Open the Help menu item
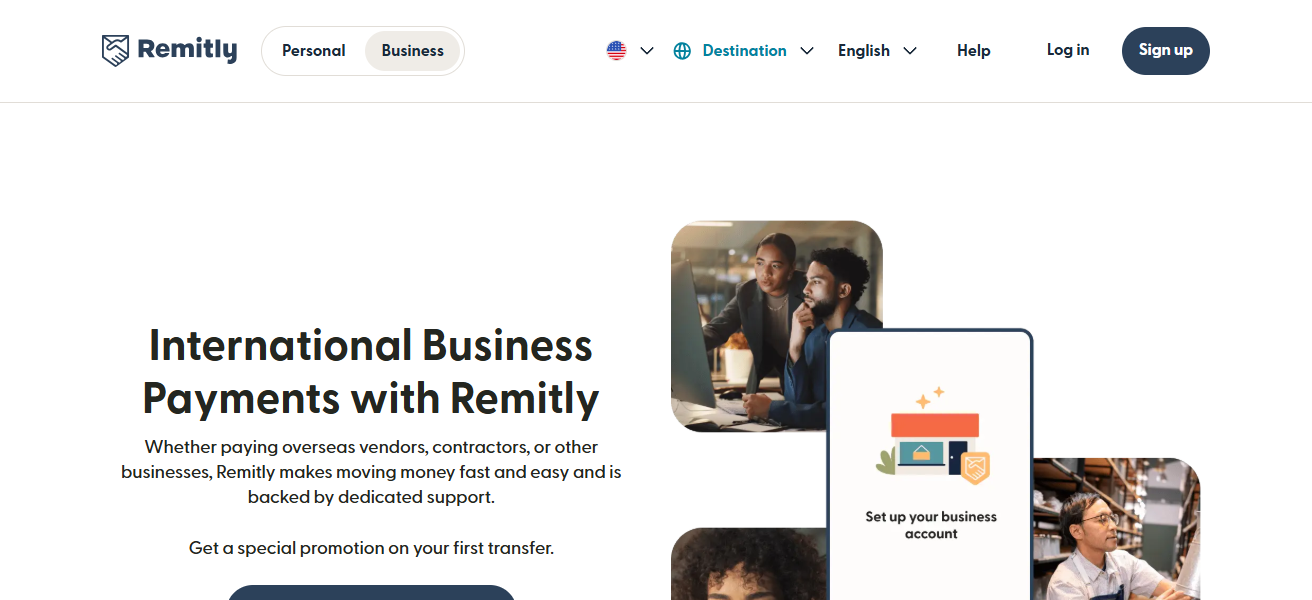The height and width of the screenshot is (600, 1312). pyautogui.click(x=973, y=50)
